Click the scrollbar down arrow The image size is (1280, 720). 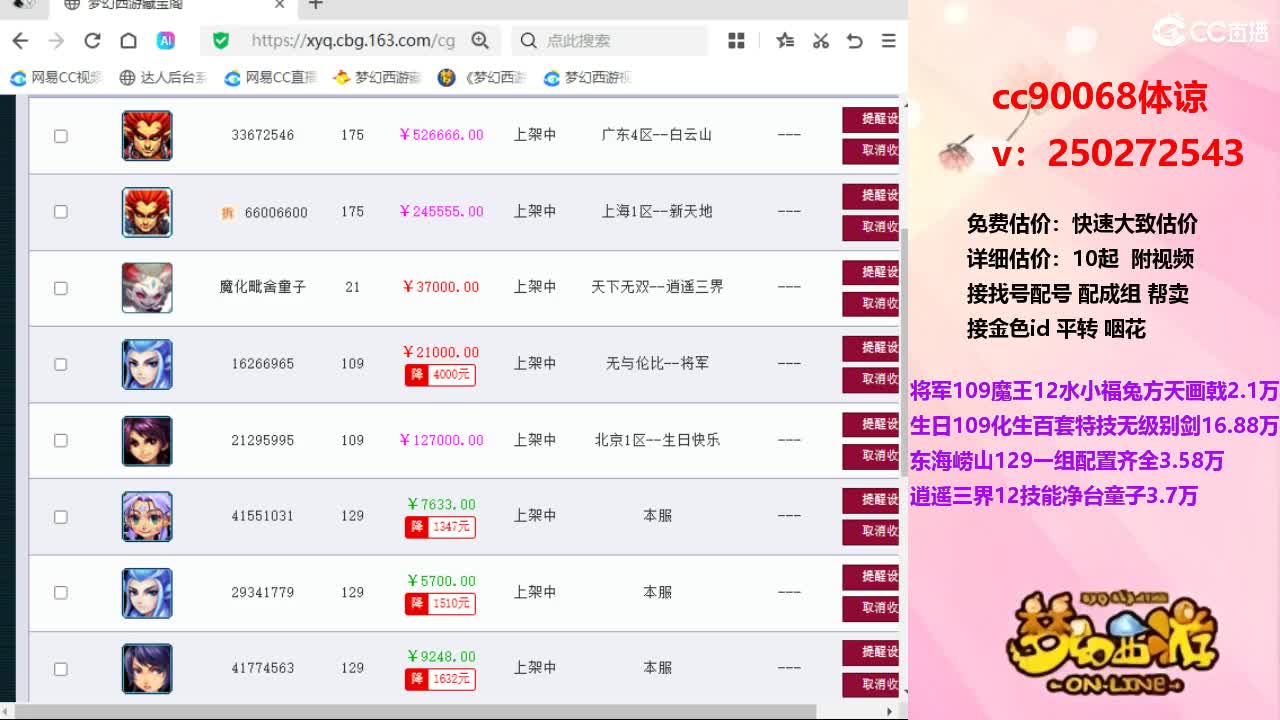pyautogui.click(x=904, y=692)
